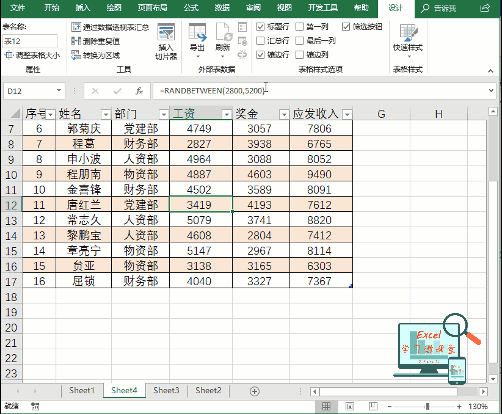Open 奖金 column filter dropdown
Viewport: 502px width, 414px height.
pyautogui.click(x=284, y=115)
